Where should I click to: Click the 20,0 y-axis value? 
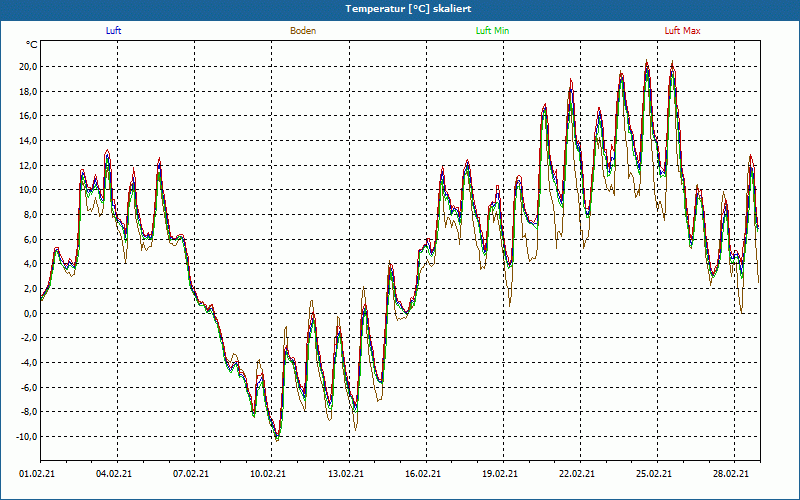[x=28, y=67]
